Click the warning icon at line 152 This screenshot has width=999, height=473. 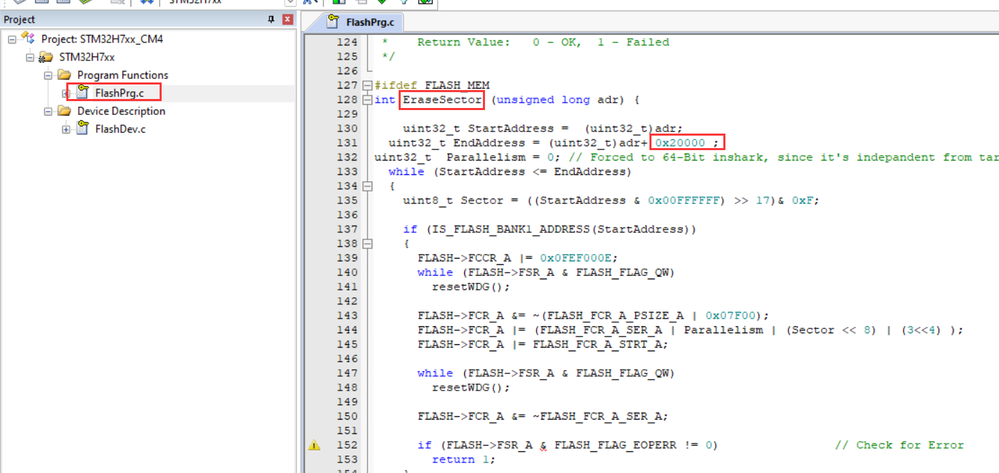(313, 446)
